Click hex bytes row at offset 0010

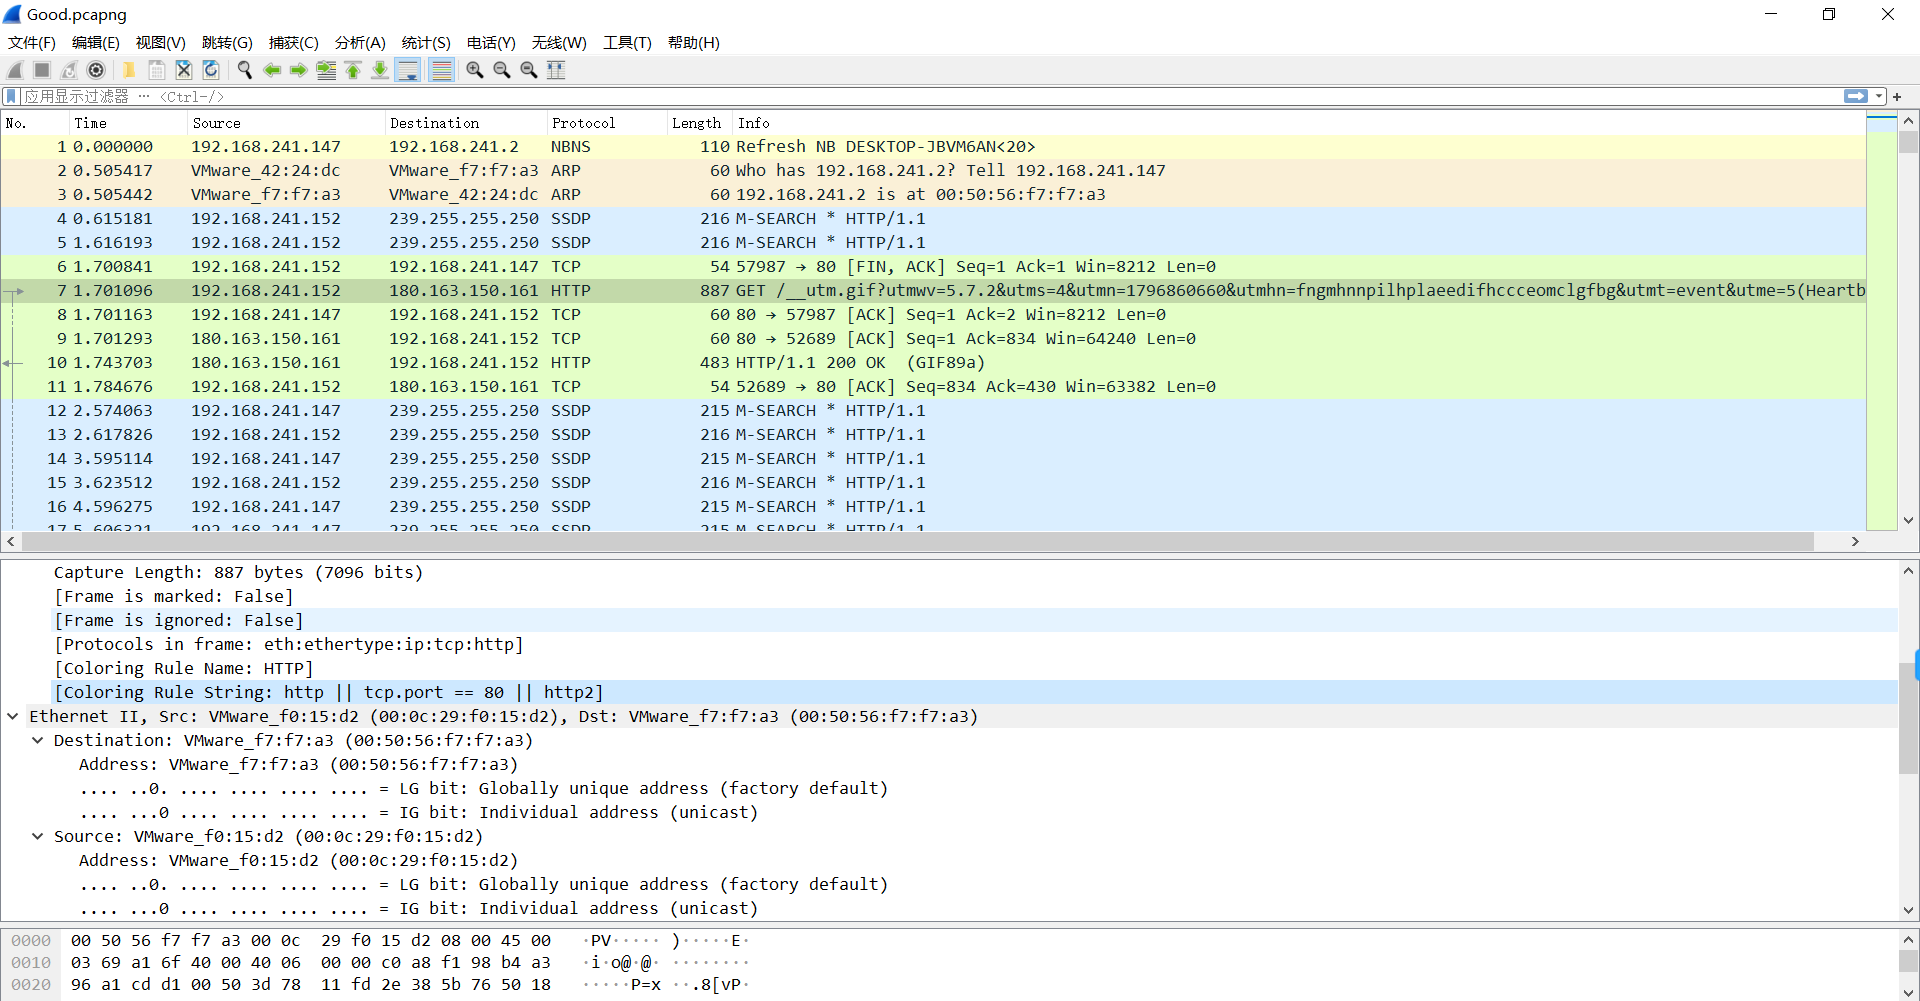pyautogui.click(x=311, y=962)
